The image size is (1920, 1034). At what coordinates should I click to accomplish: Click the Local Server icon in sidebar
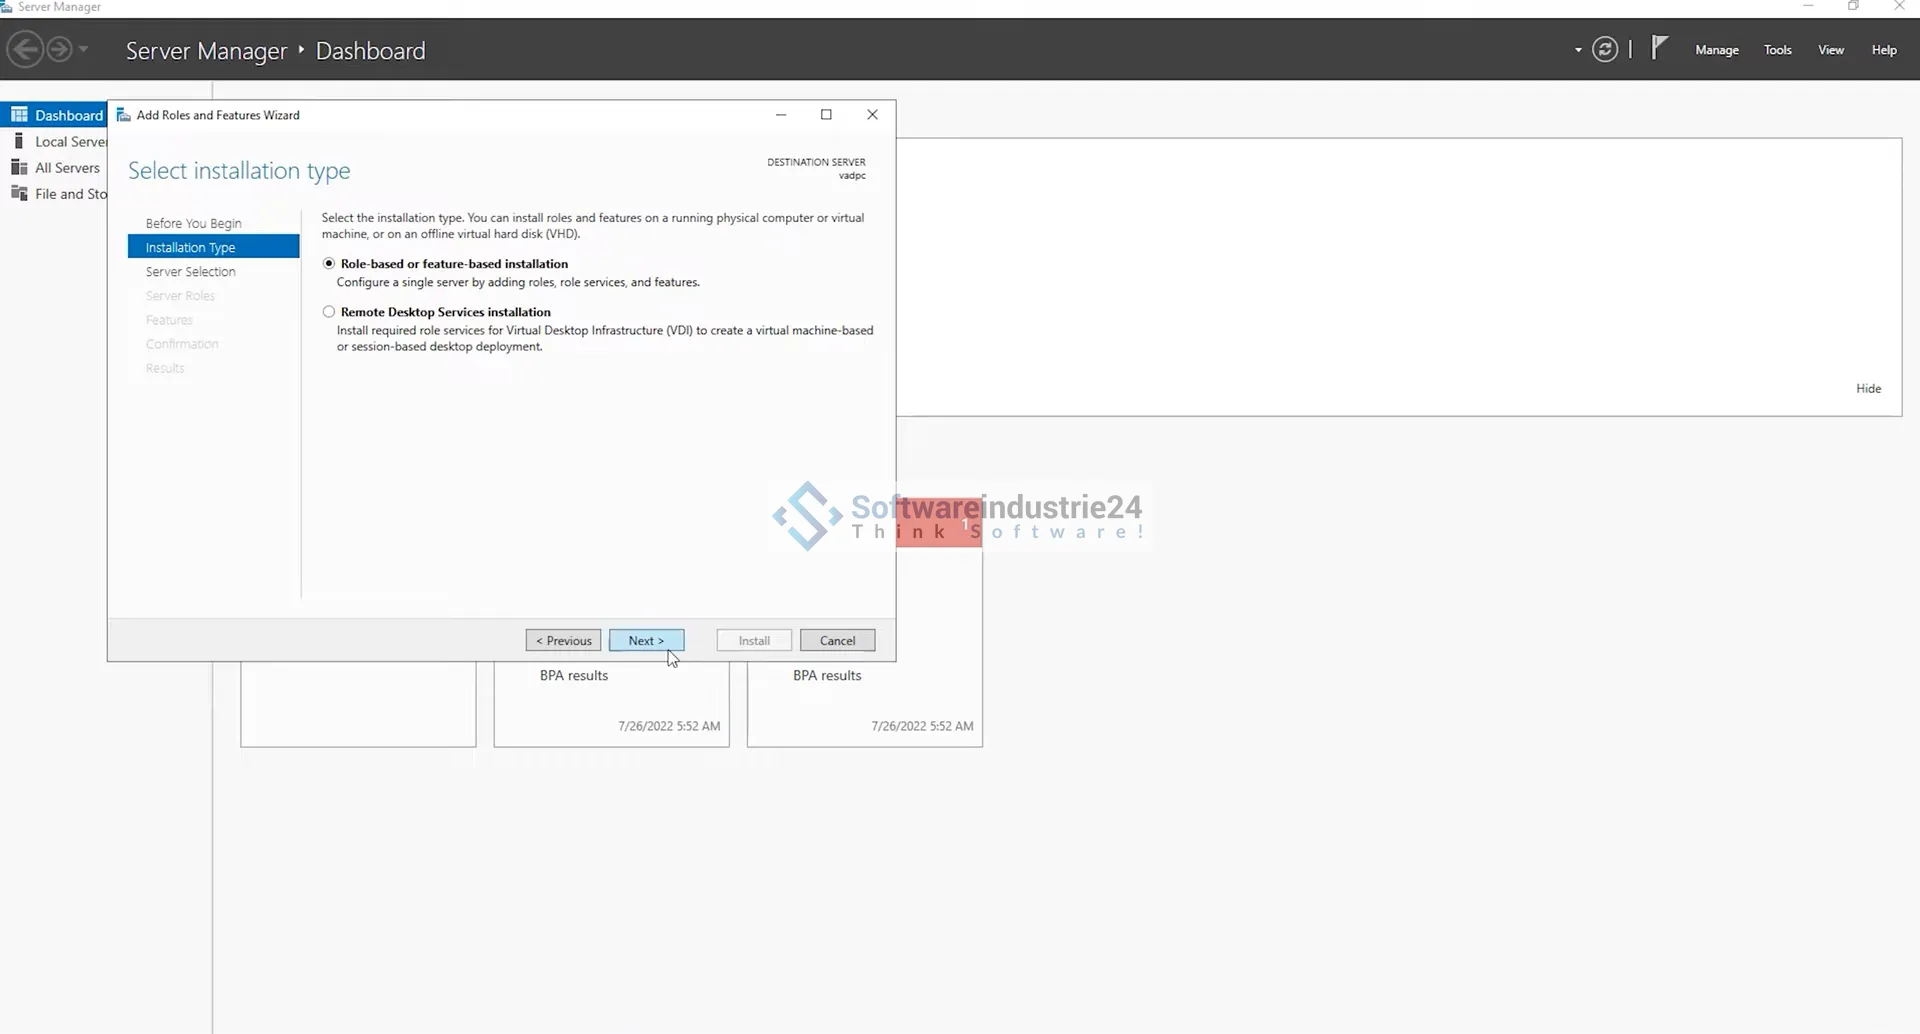[19, 141]
